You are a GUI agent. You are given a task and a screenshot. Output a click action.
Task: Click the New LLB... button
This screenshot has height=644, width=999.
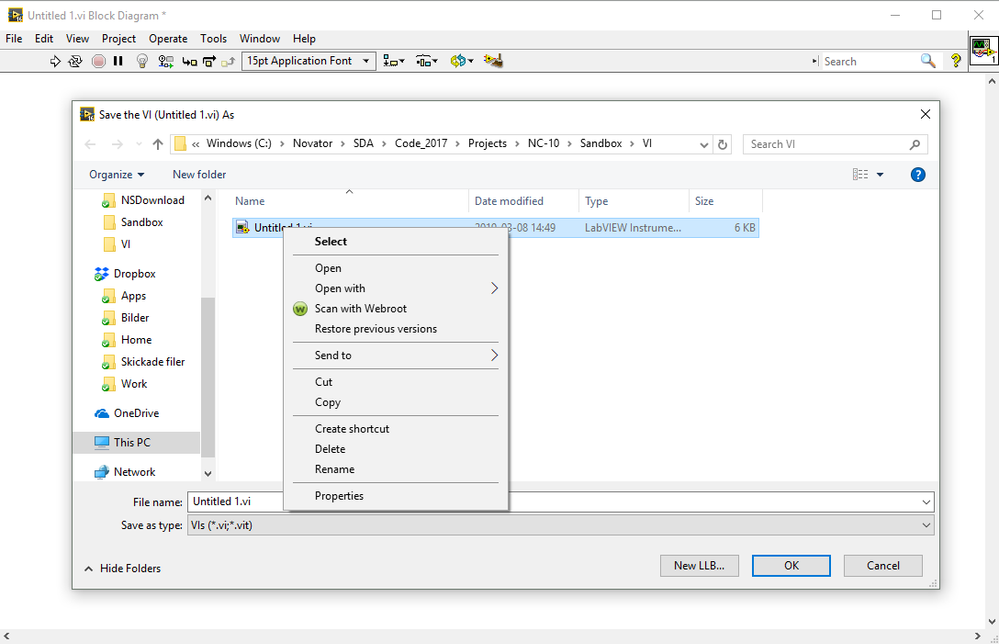pyautogui.click(x=699, y=565)
